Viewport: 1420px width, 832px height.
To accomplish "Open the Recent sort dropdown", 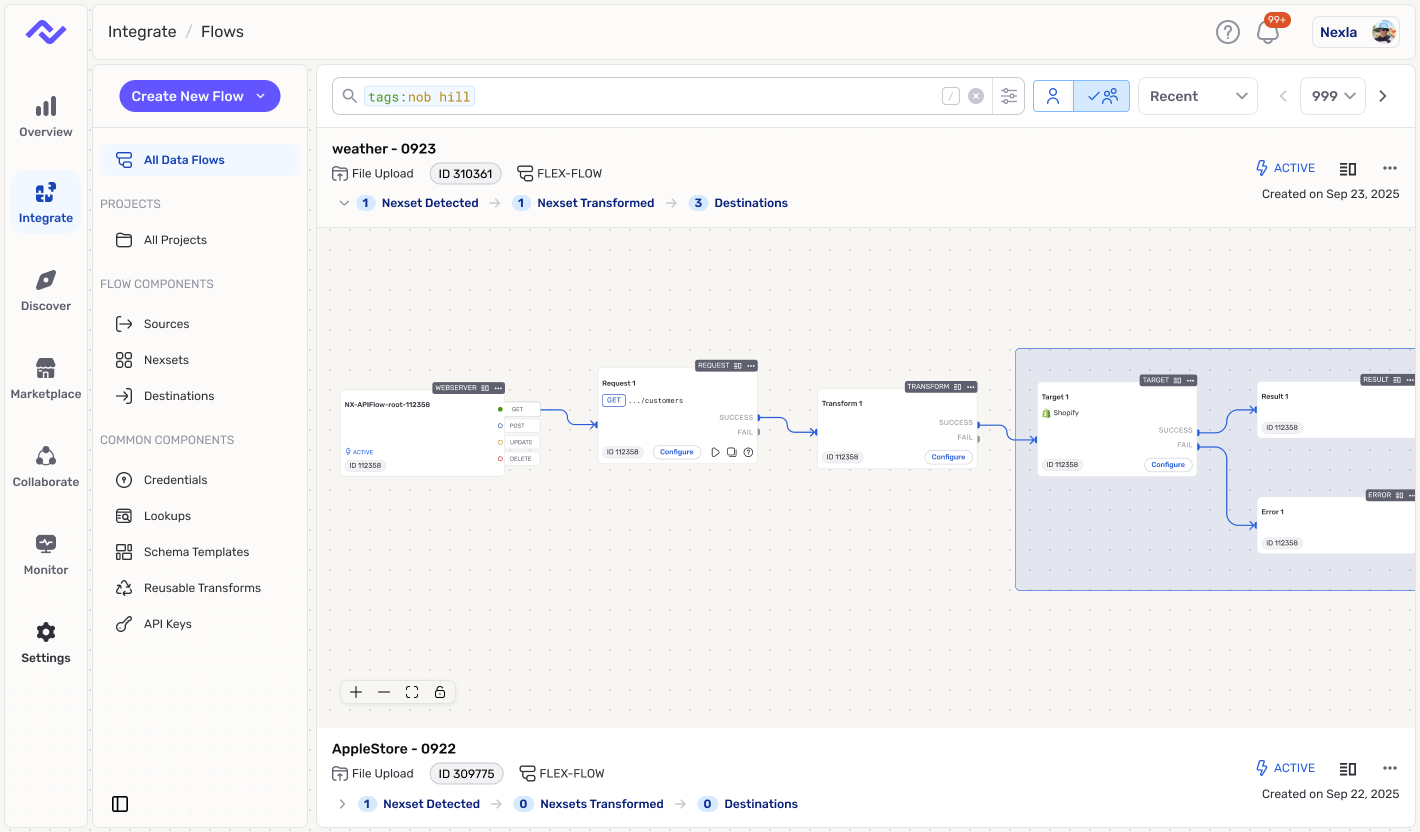I will click(1197, 95).
